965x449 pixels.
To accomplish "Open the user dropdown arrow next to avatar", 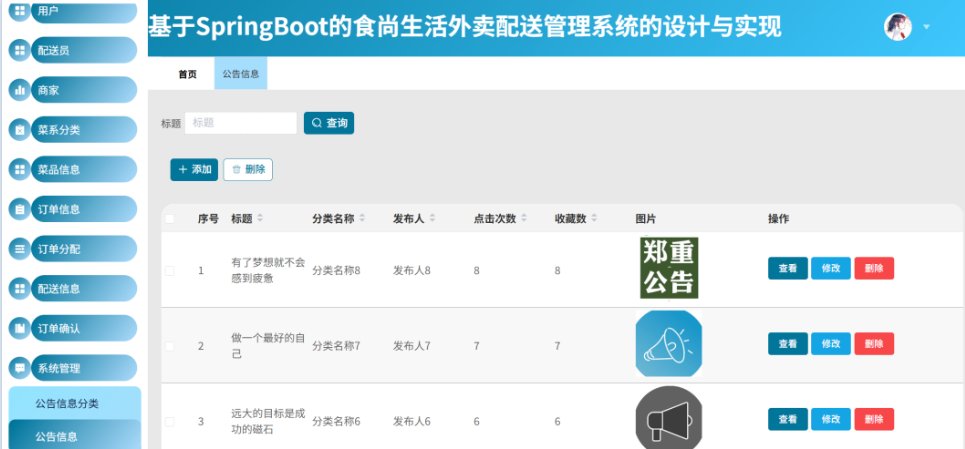I will [x=926, y=27].
